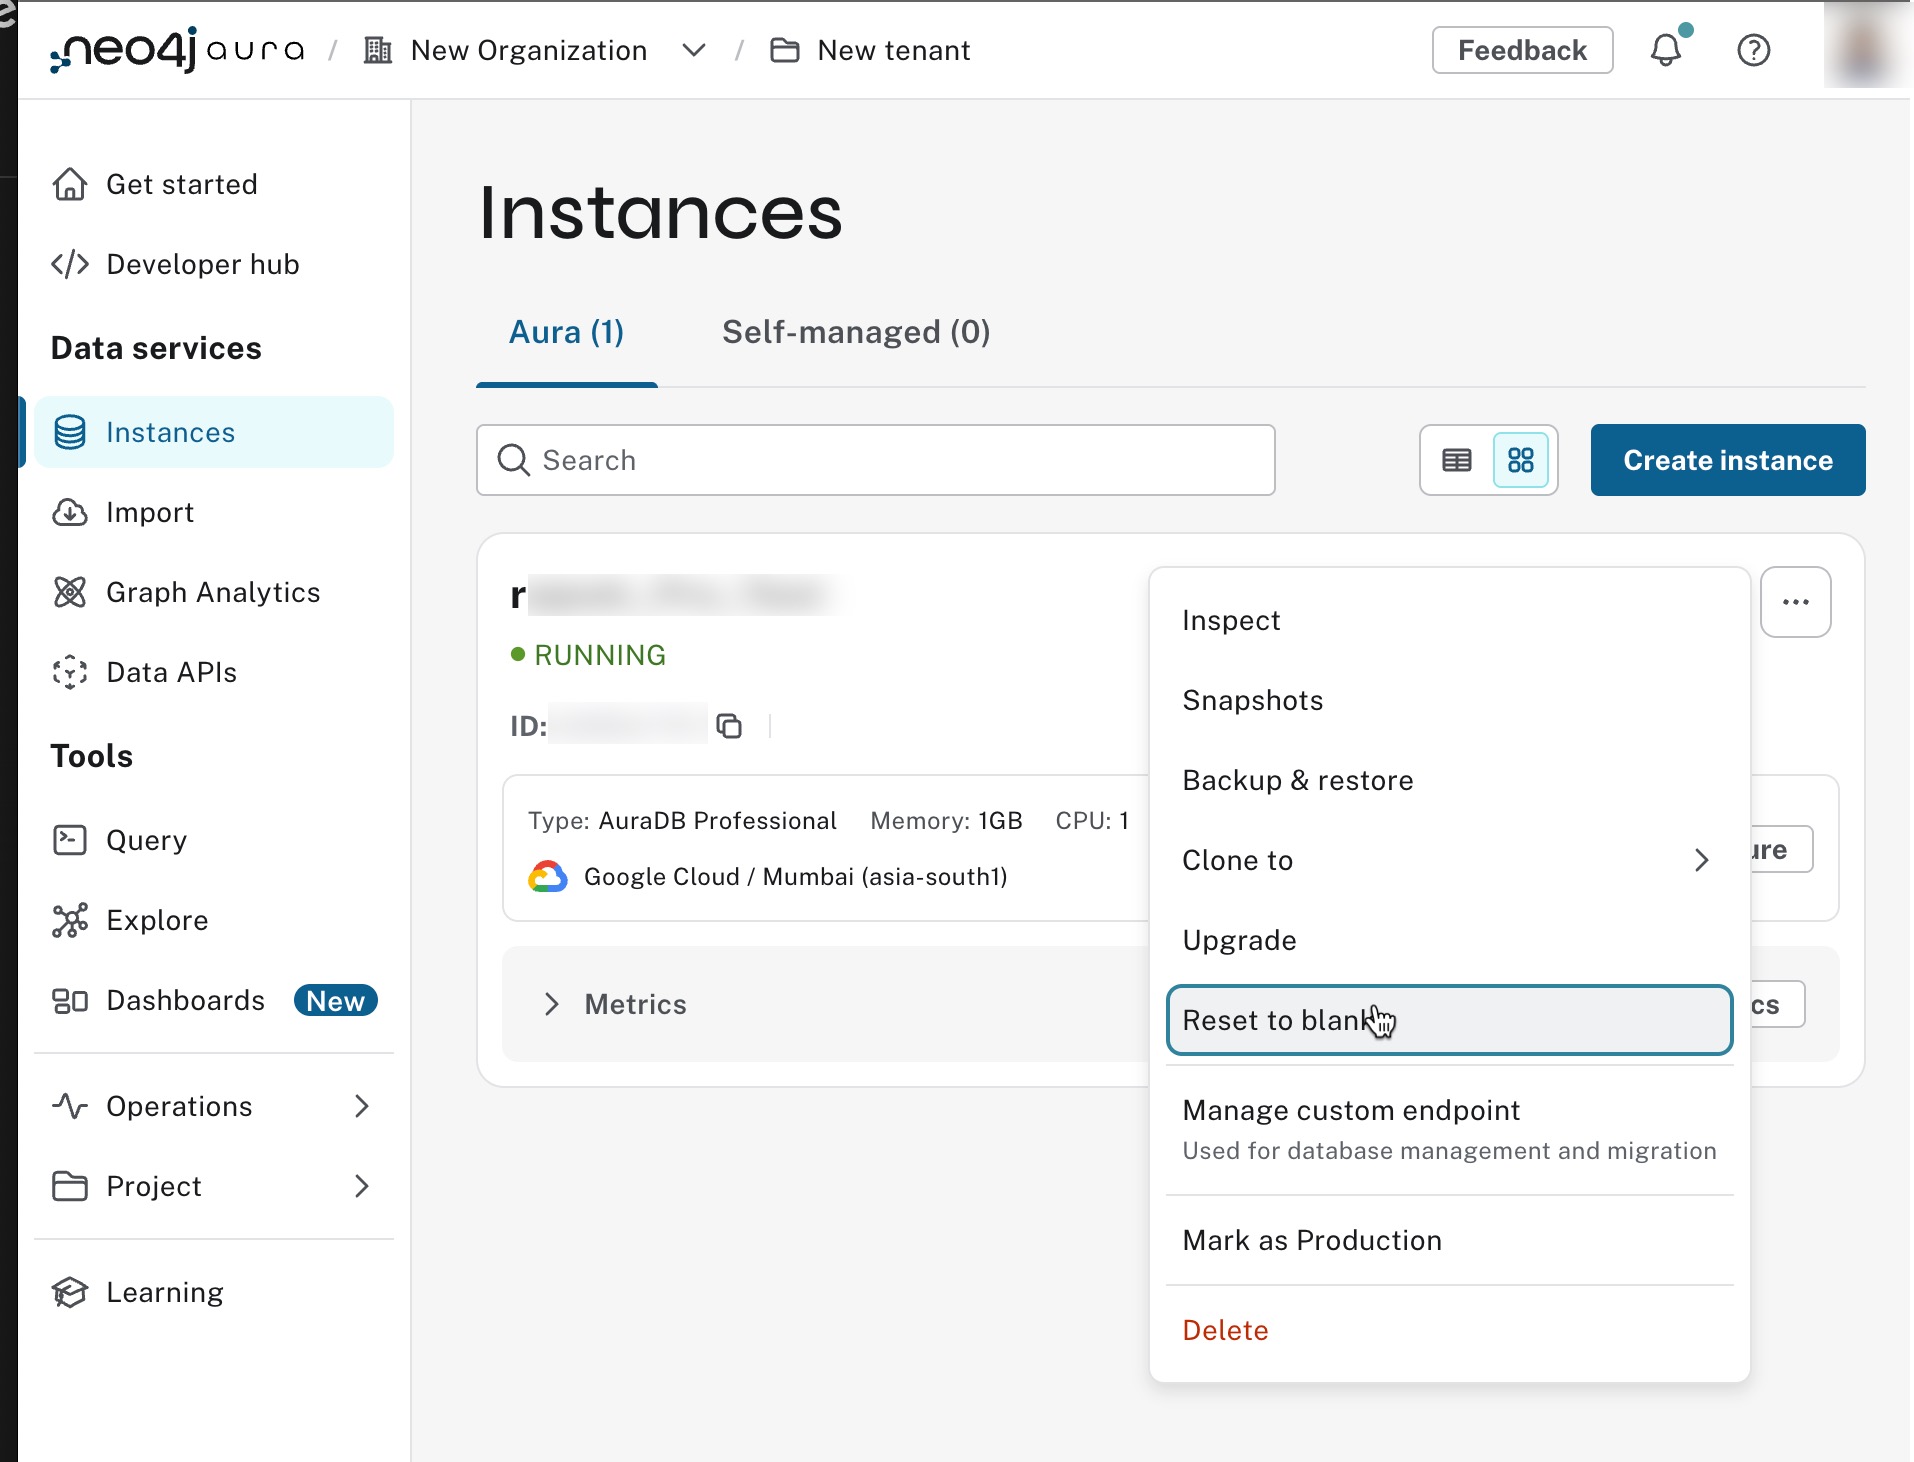Copy the instance ID

(x=729, y=726)
